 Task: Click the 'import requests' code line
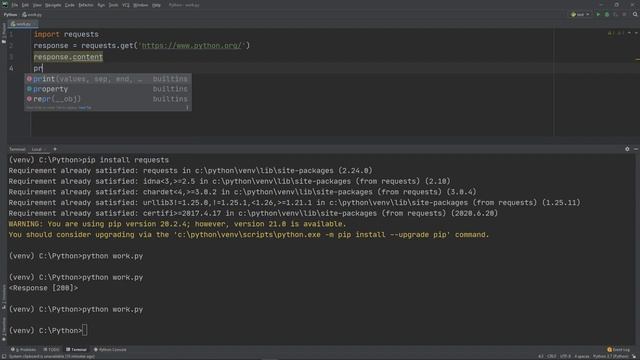tap(66, 34)
